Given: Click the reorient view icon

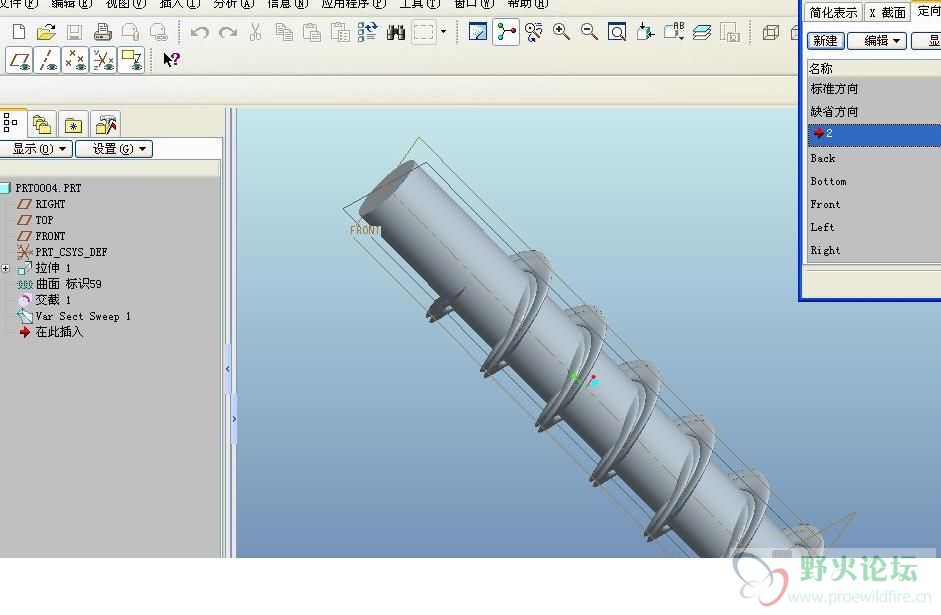Looking at the screenshot, I should (645, 32).
